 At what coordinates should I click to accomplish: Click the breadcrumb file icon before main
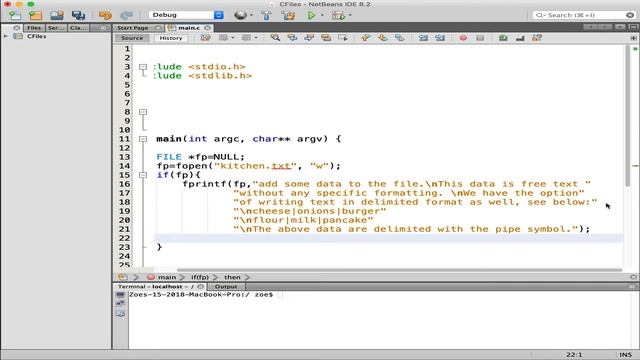pyautogui.click(x=122, y=277)
